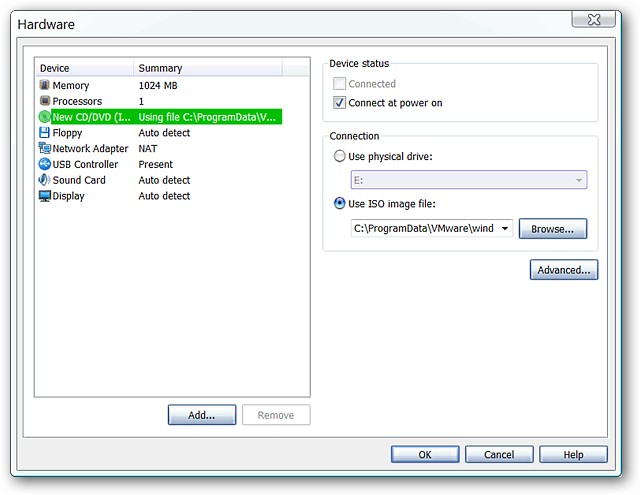The height and width of the screenshot is (495, 640).
Task: Close the Hardware dialog window
Action: coord(594,19)
